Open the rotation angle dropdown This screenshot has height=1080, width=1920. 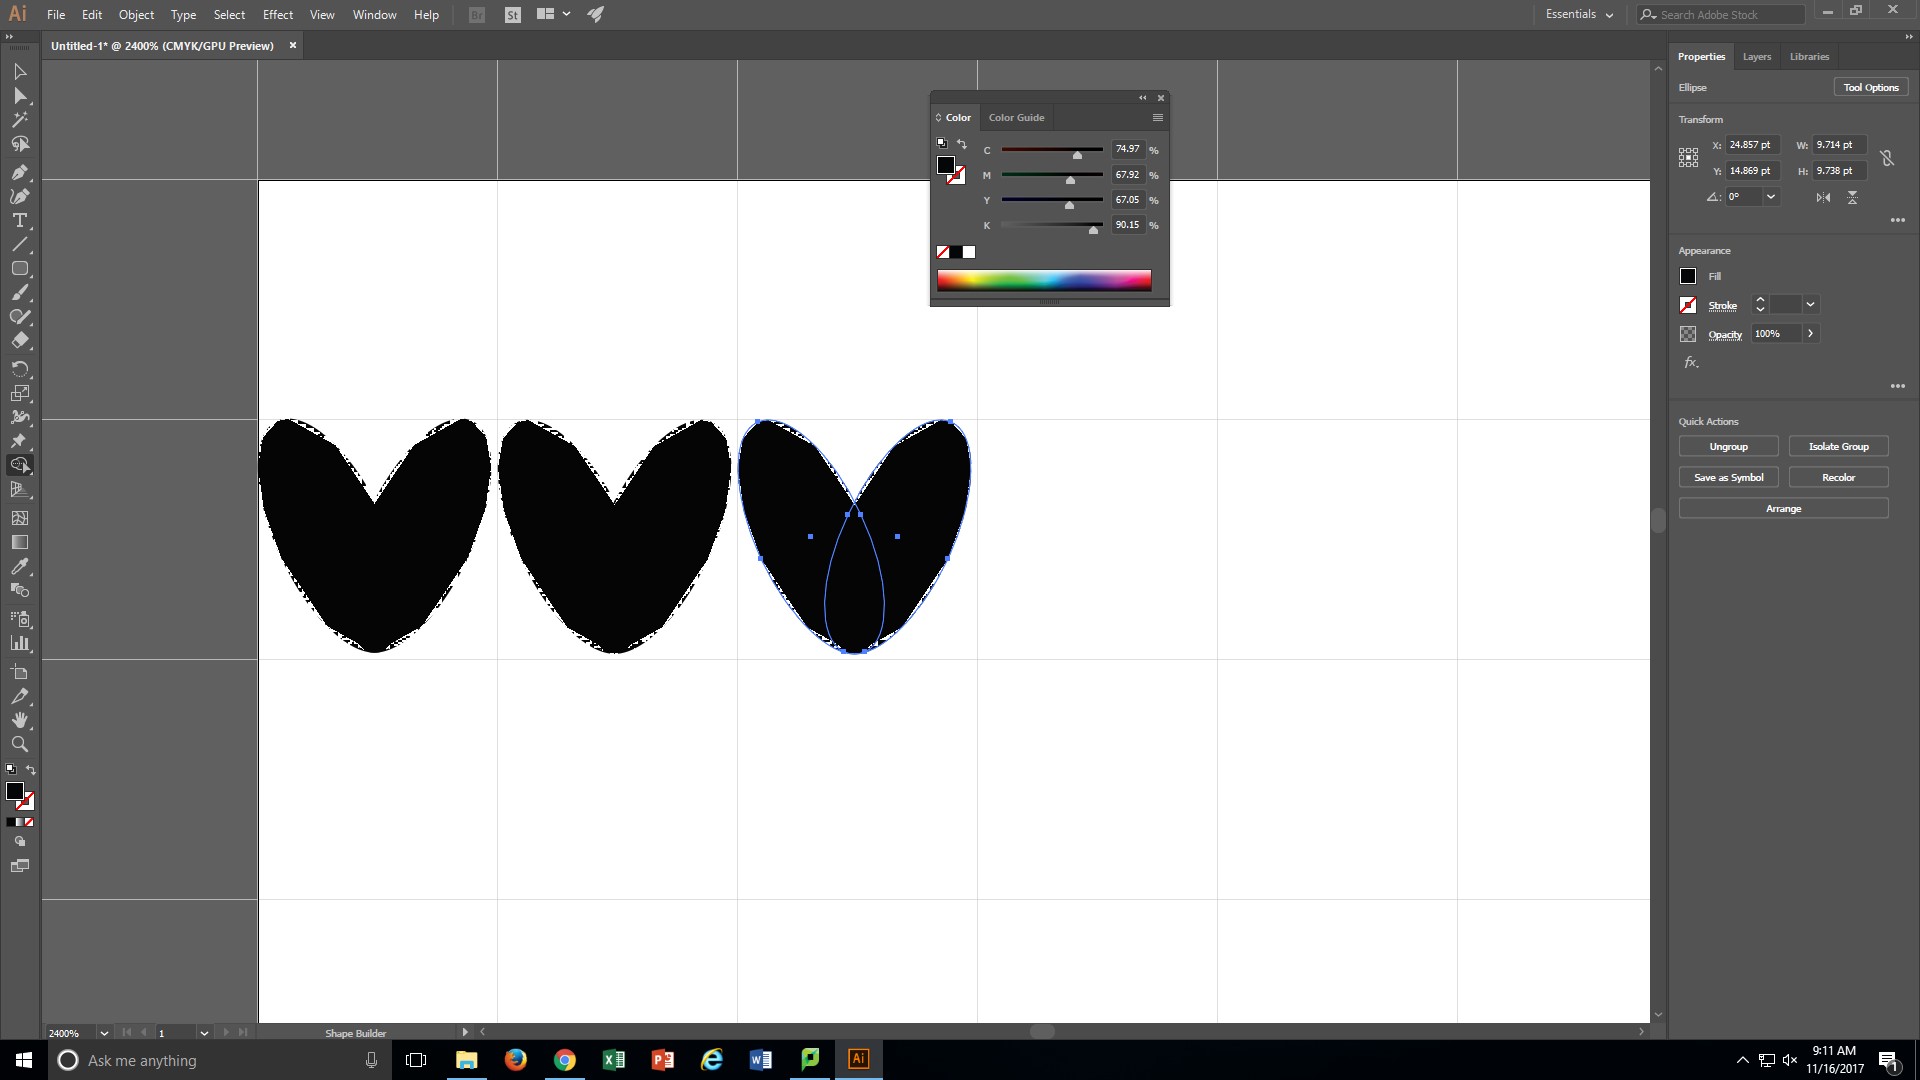coord(1771,197)
